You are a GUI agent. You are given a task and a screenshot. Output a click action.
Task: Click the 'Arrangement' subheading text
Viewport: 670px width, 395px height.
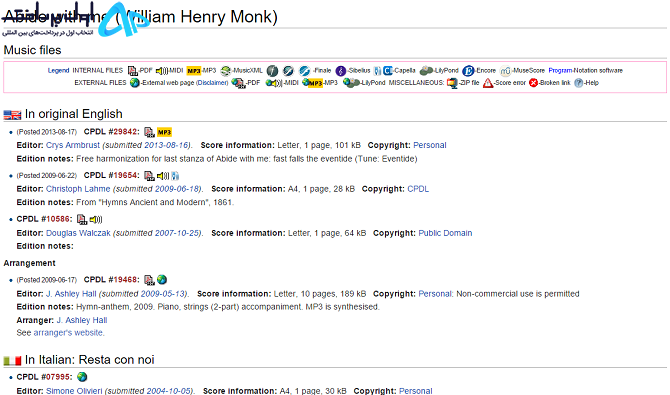[x=29, y=263]
